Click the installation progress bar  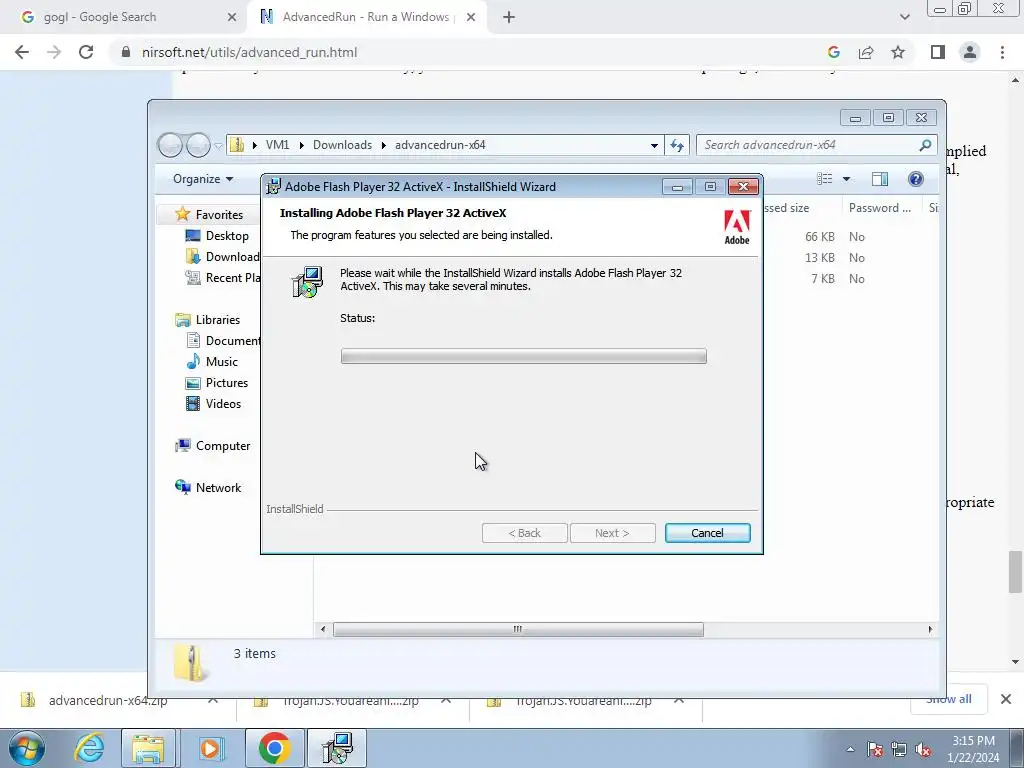click(x=523, y=356)
